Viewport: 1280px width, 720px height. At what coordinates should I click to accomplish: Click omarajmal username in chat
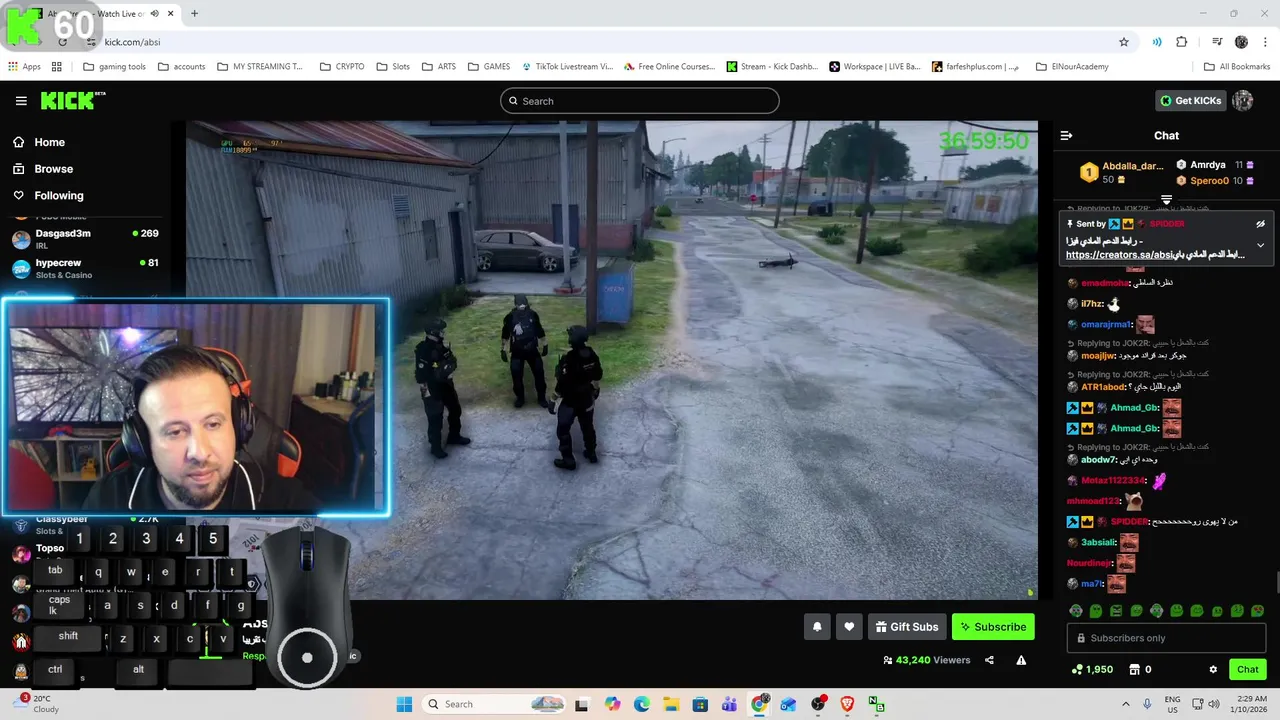pos(1106,325)
